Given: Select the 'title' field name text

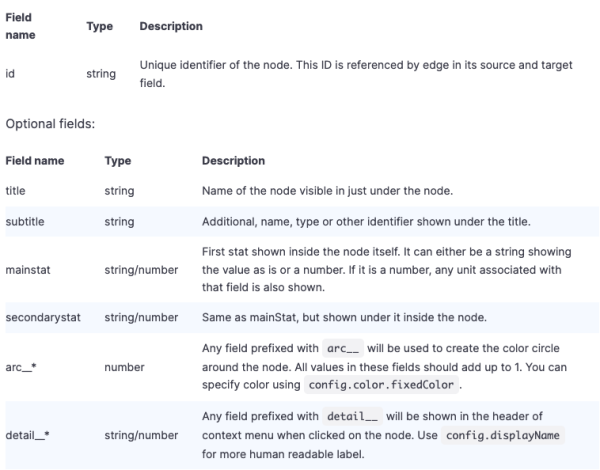Looking at the screenshot, I should coord(15,191).
